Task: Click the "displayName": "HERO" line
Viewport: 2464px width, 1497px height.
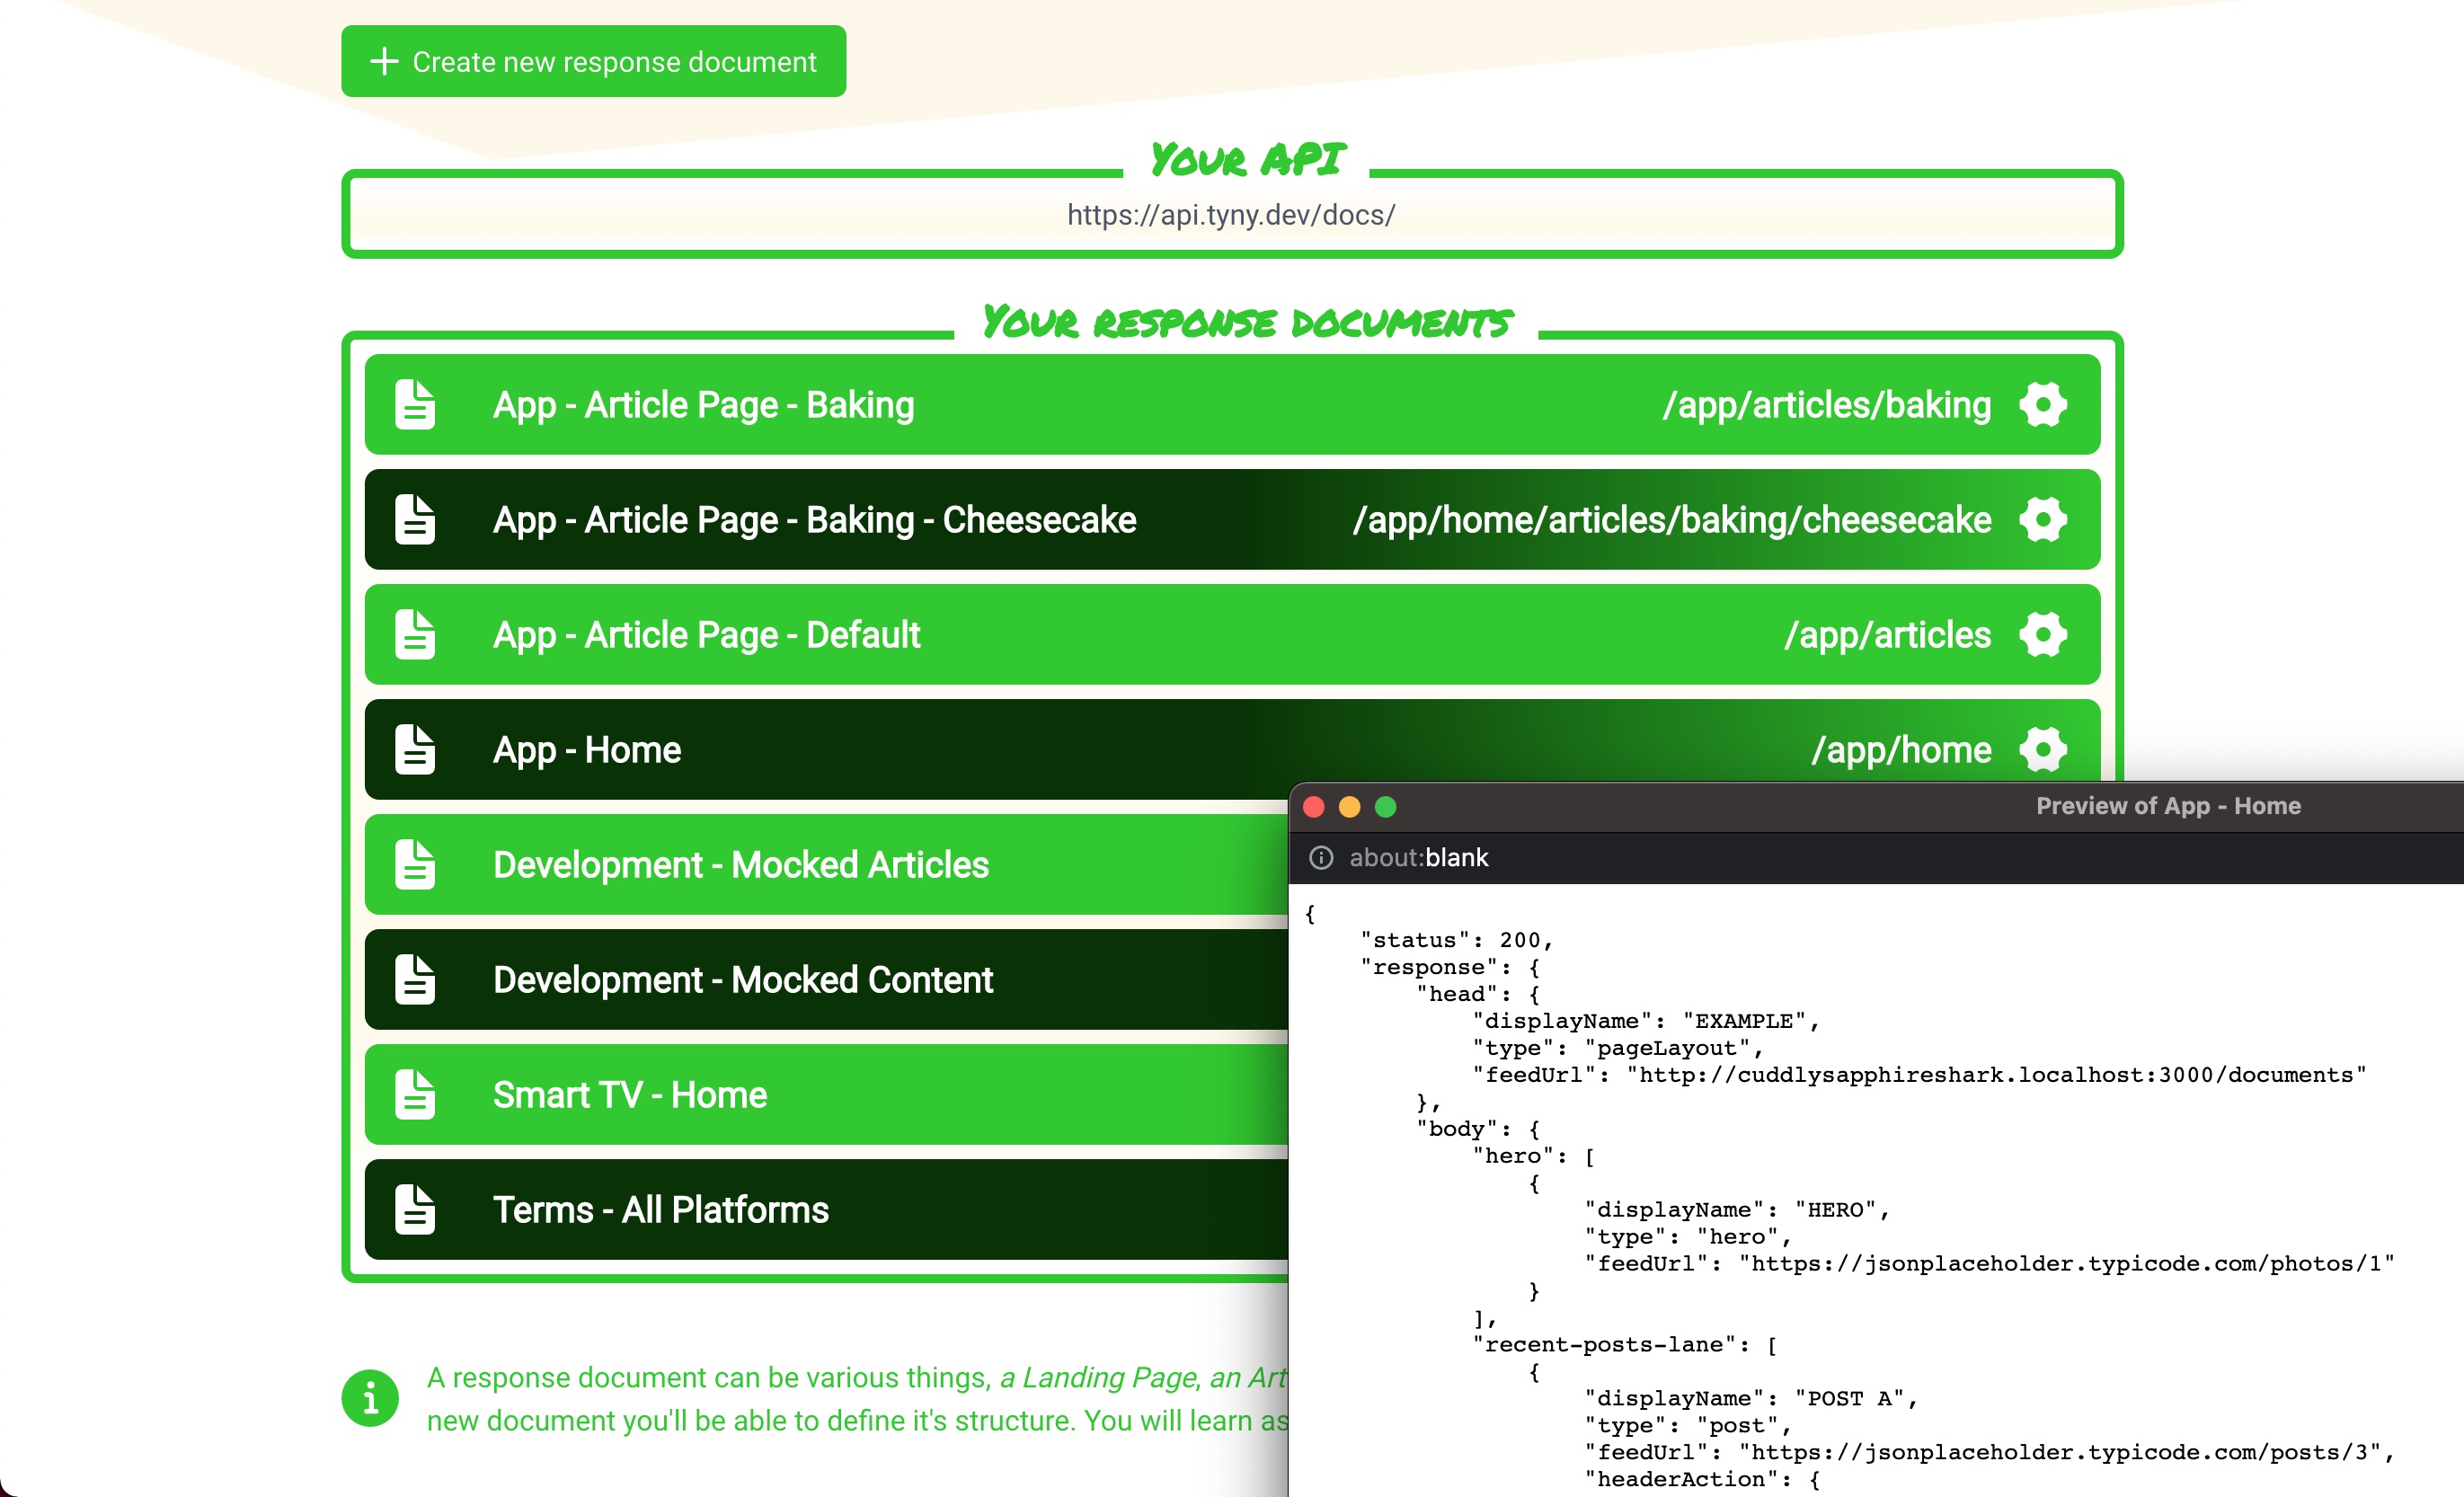Action: coord(1736,1210)
